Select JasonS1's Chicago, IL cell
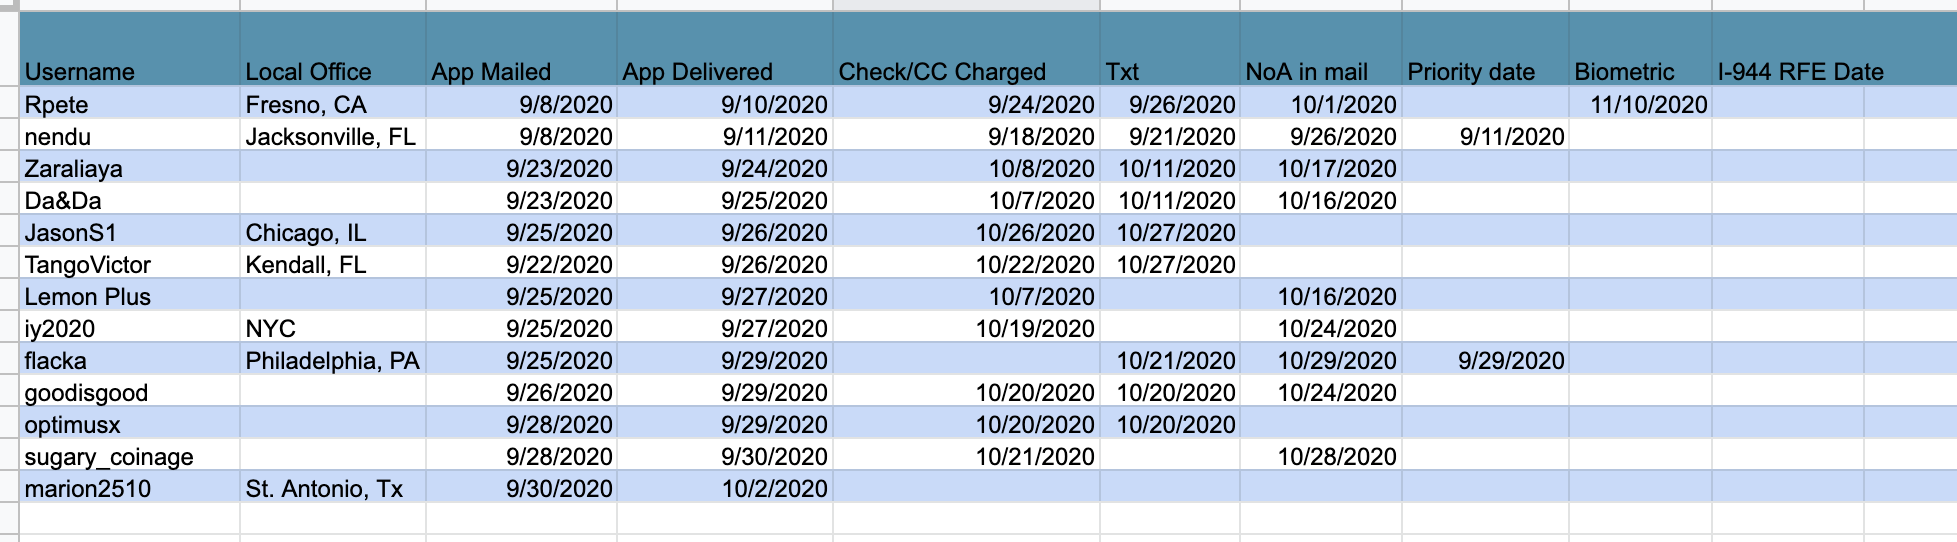 coord(333,232)
